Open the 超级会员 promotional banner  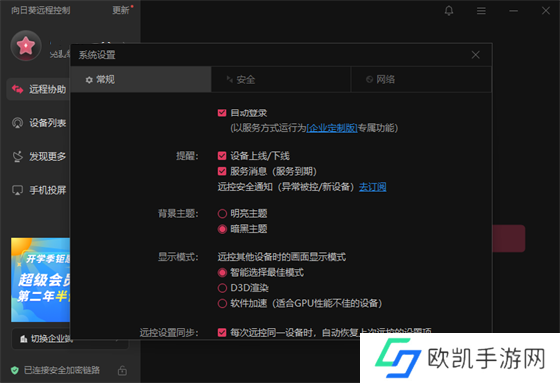(x=40, y=280)
